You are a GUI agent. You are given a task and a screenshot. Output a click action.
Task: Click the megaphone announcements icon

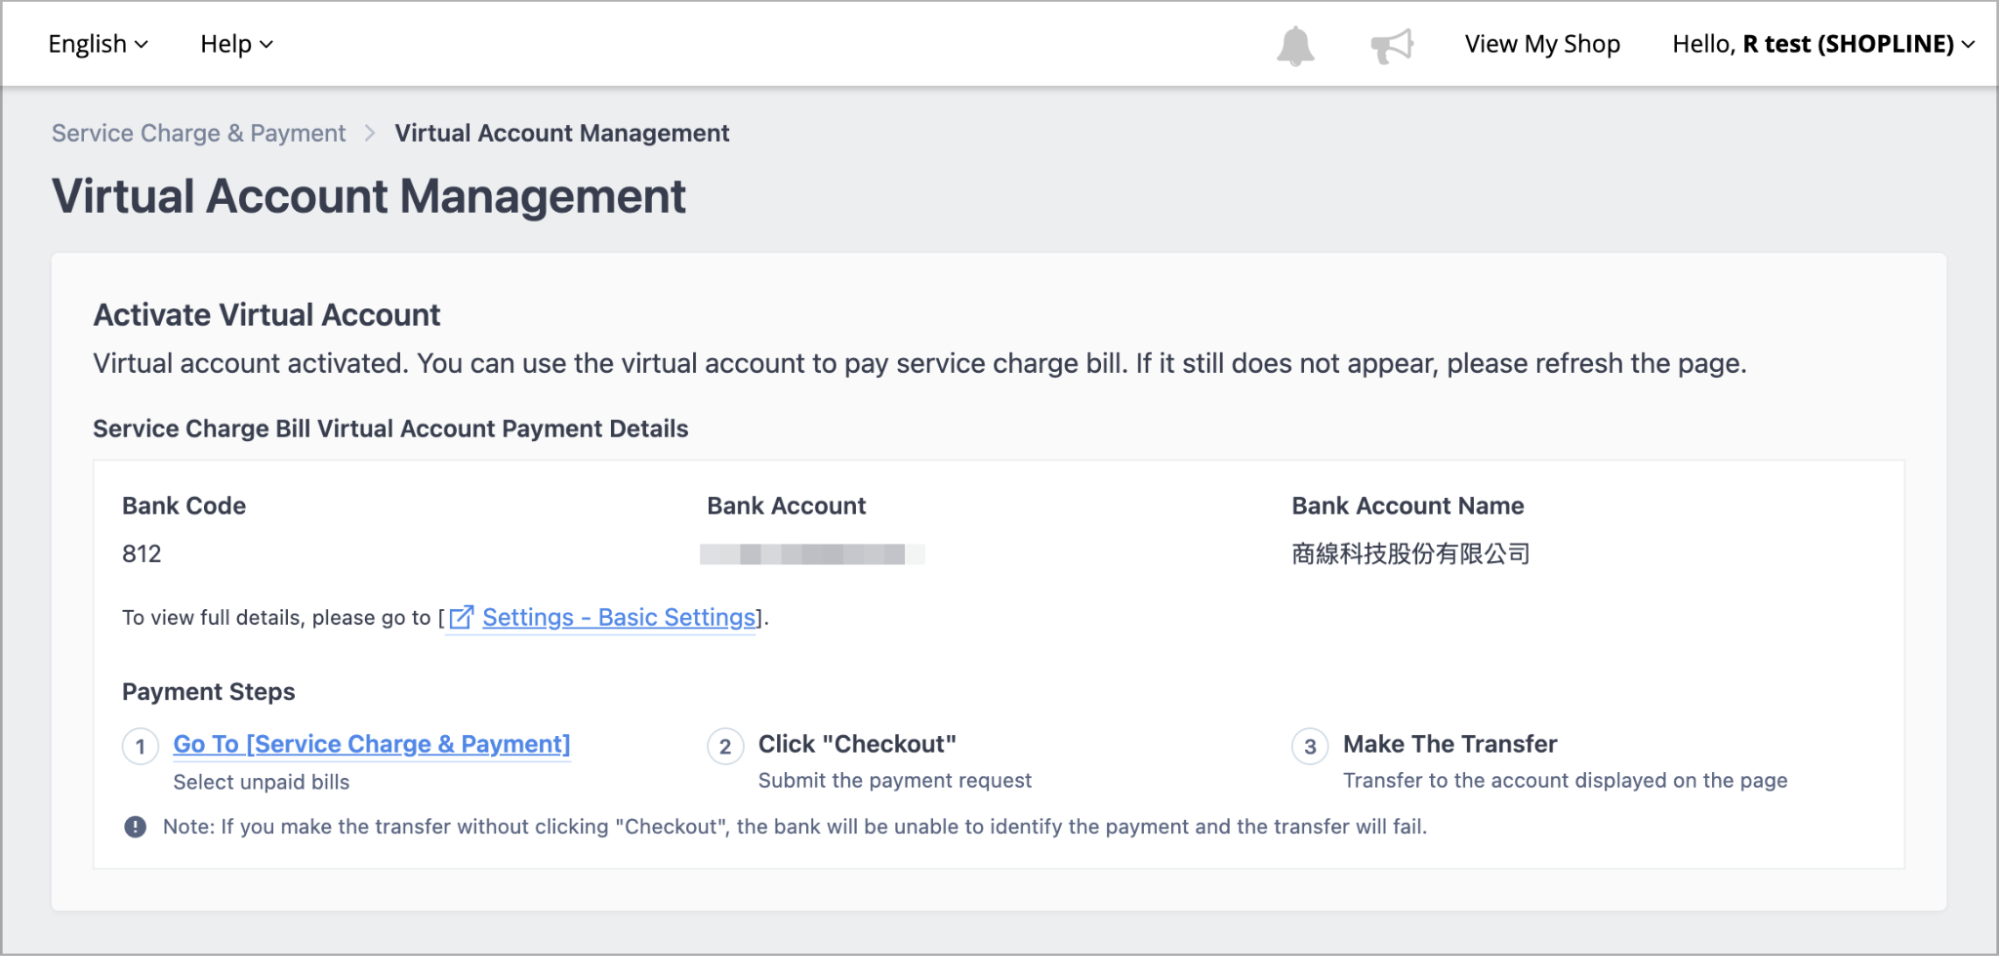click(x=1392, y=45)
